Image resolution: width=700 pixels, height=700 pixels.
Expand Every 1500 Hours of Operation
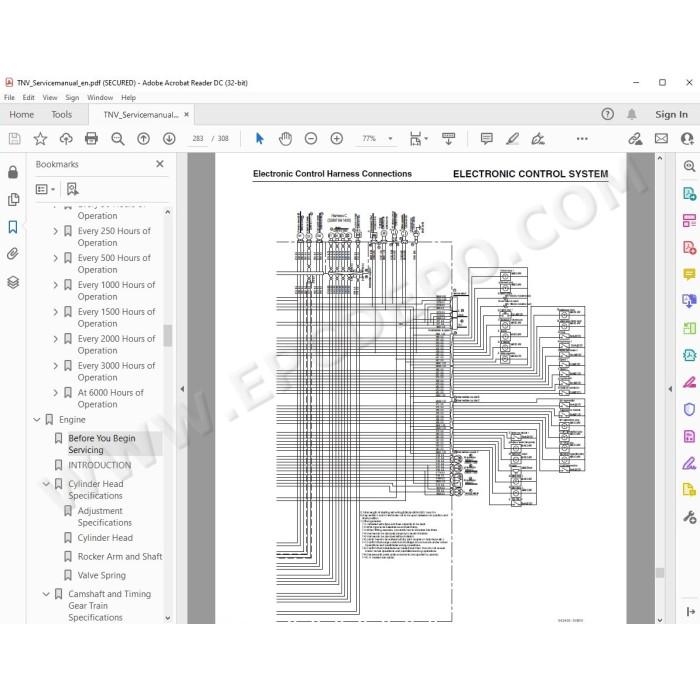coord(55,312)
